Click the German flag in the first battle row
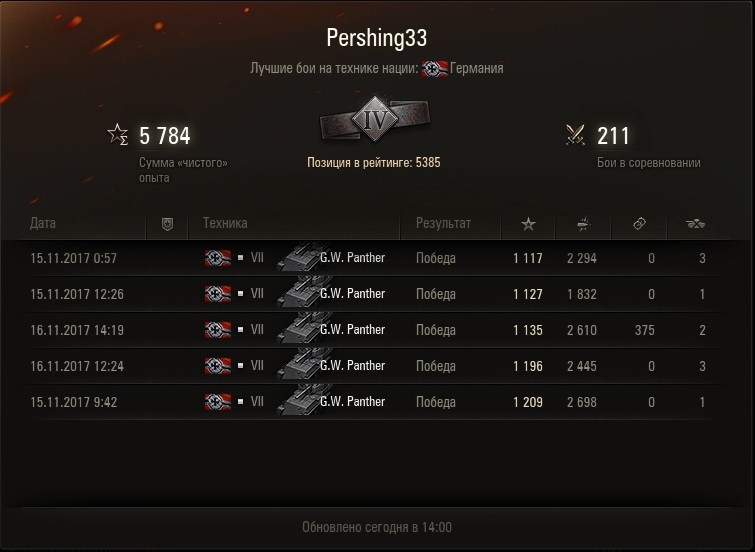This screenshot has height=552, width=755. [218, 258]
